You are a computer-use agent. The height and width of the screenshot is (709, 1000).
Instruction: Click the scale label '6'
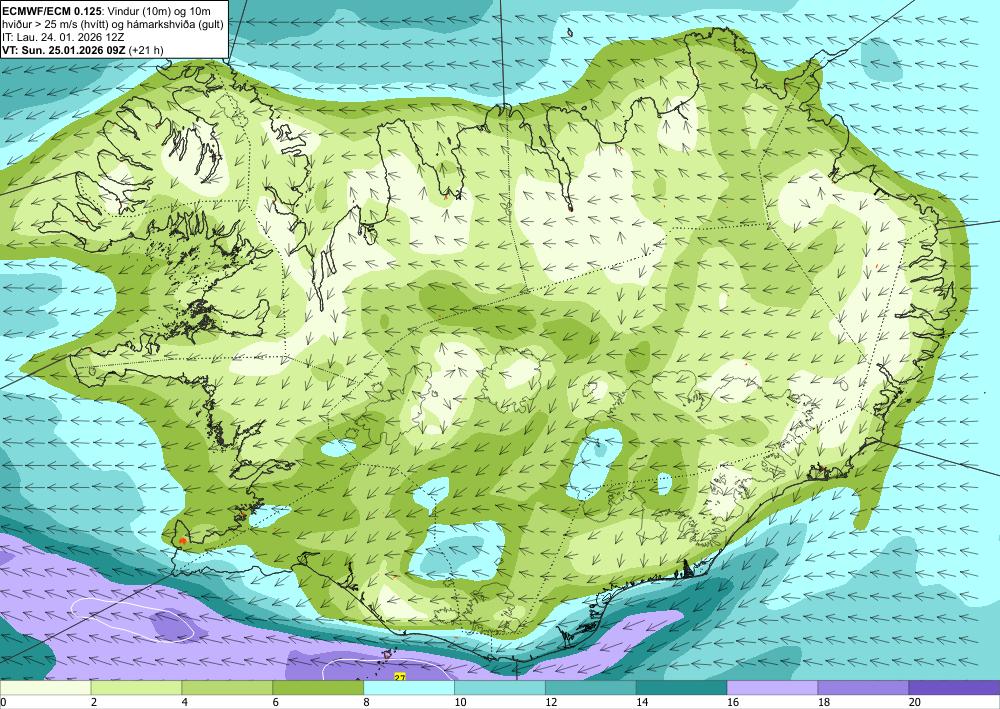point(276,703)
